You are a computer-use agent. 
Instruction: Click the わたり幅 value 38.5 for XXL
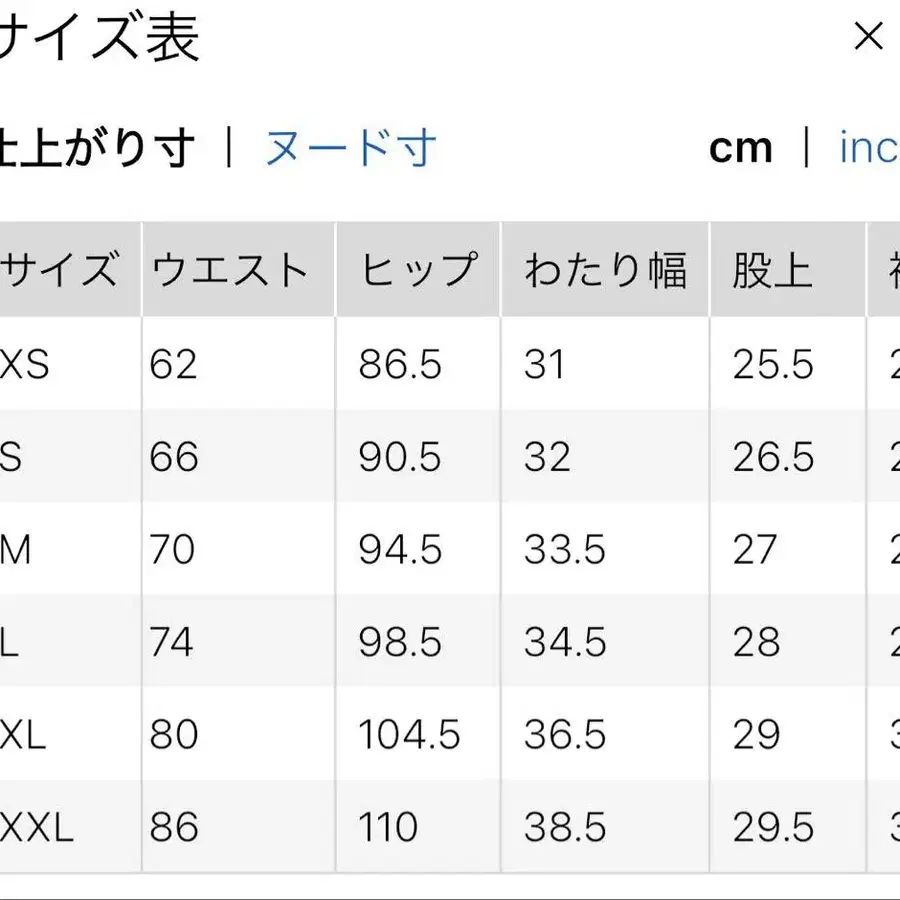click(x=567, y=827)
